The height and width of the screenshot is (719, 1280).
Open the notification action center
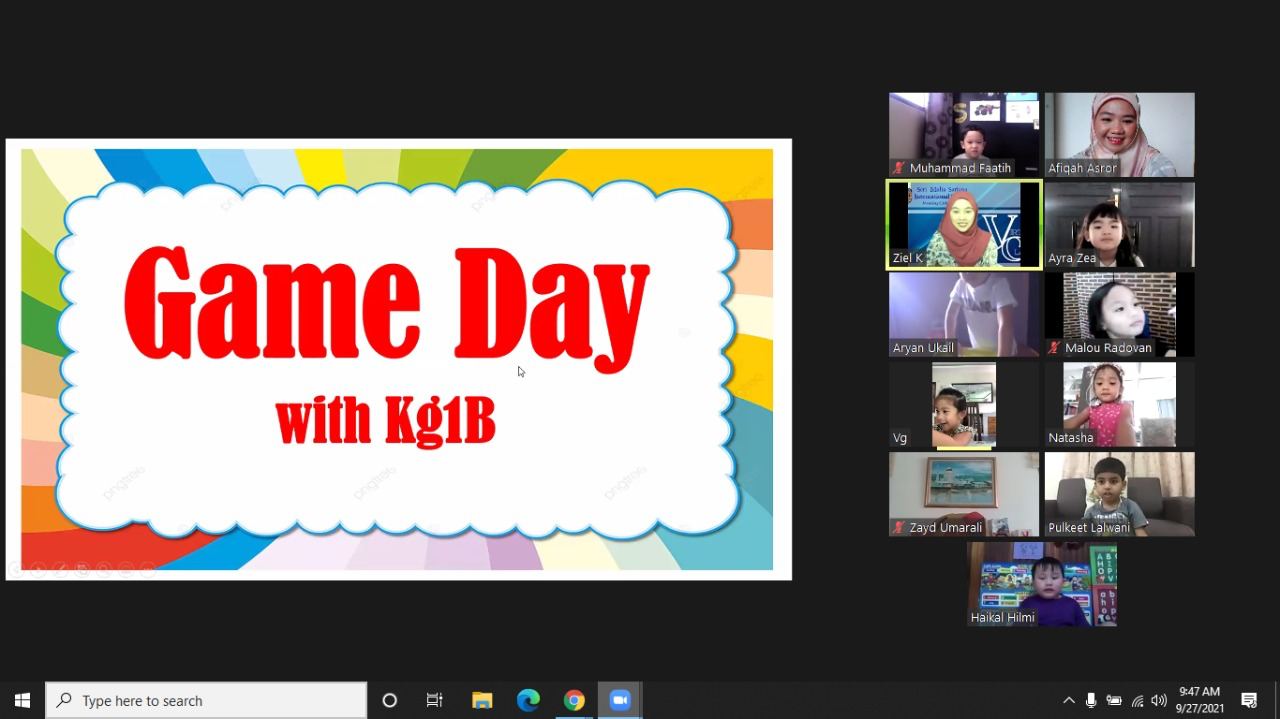(1249, 700)
